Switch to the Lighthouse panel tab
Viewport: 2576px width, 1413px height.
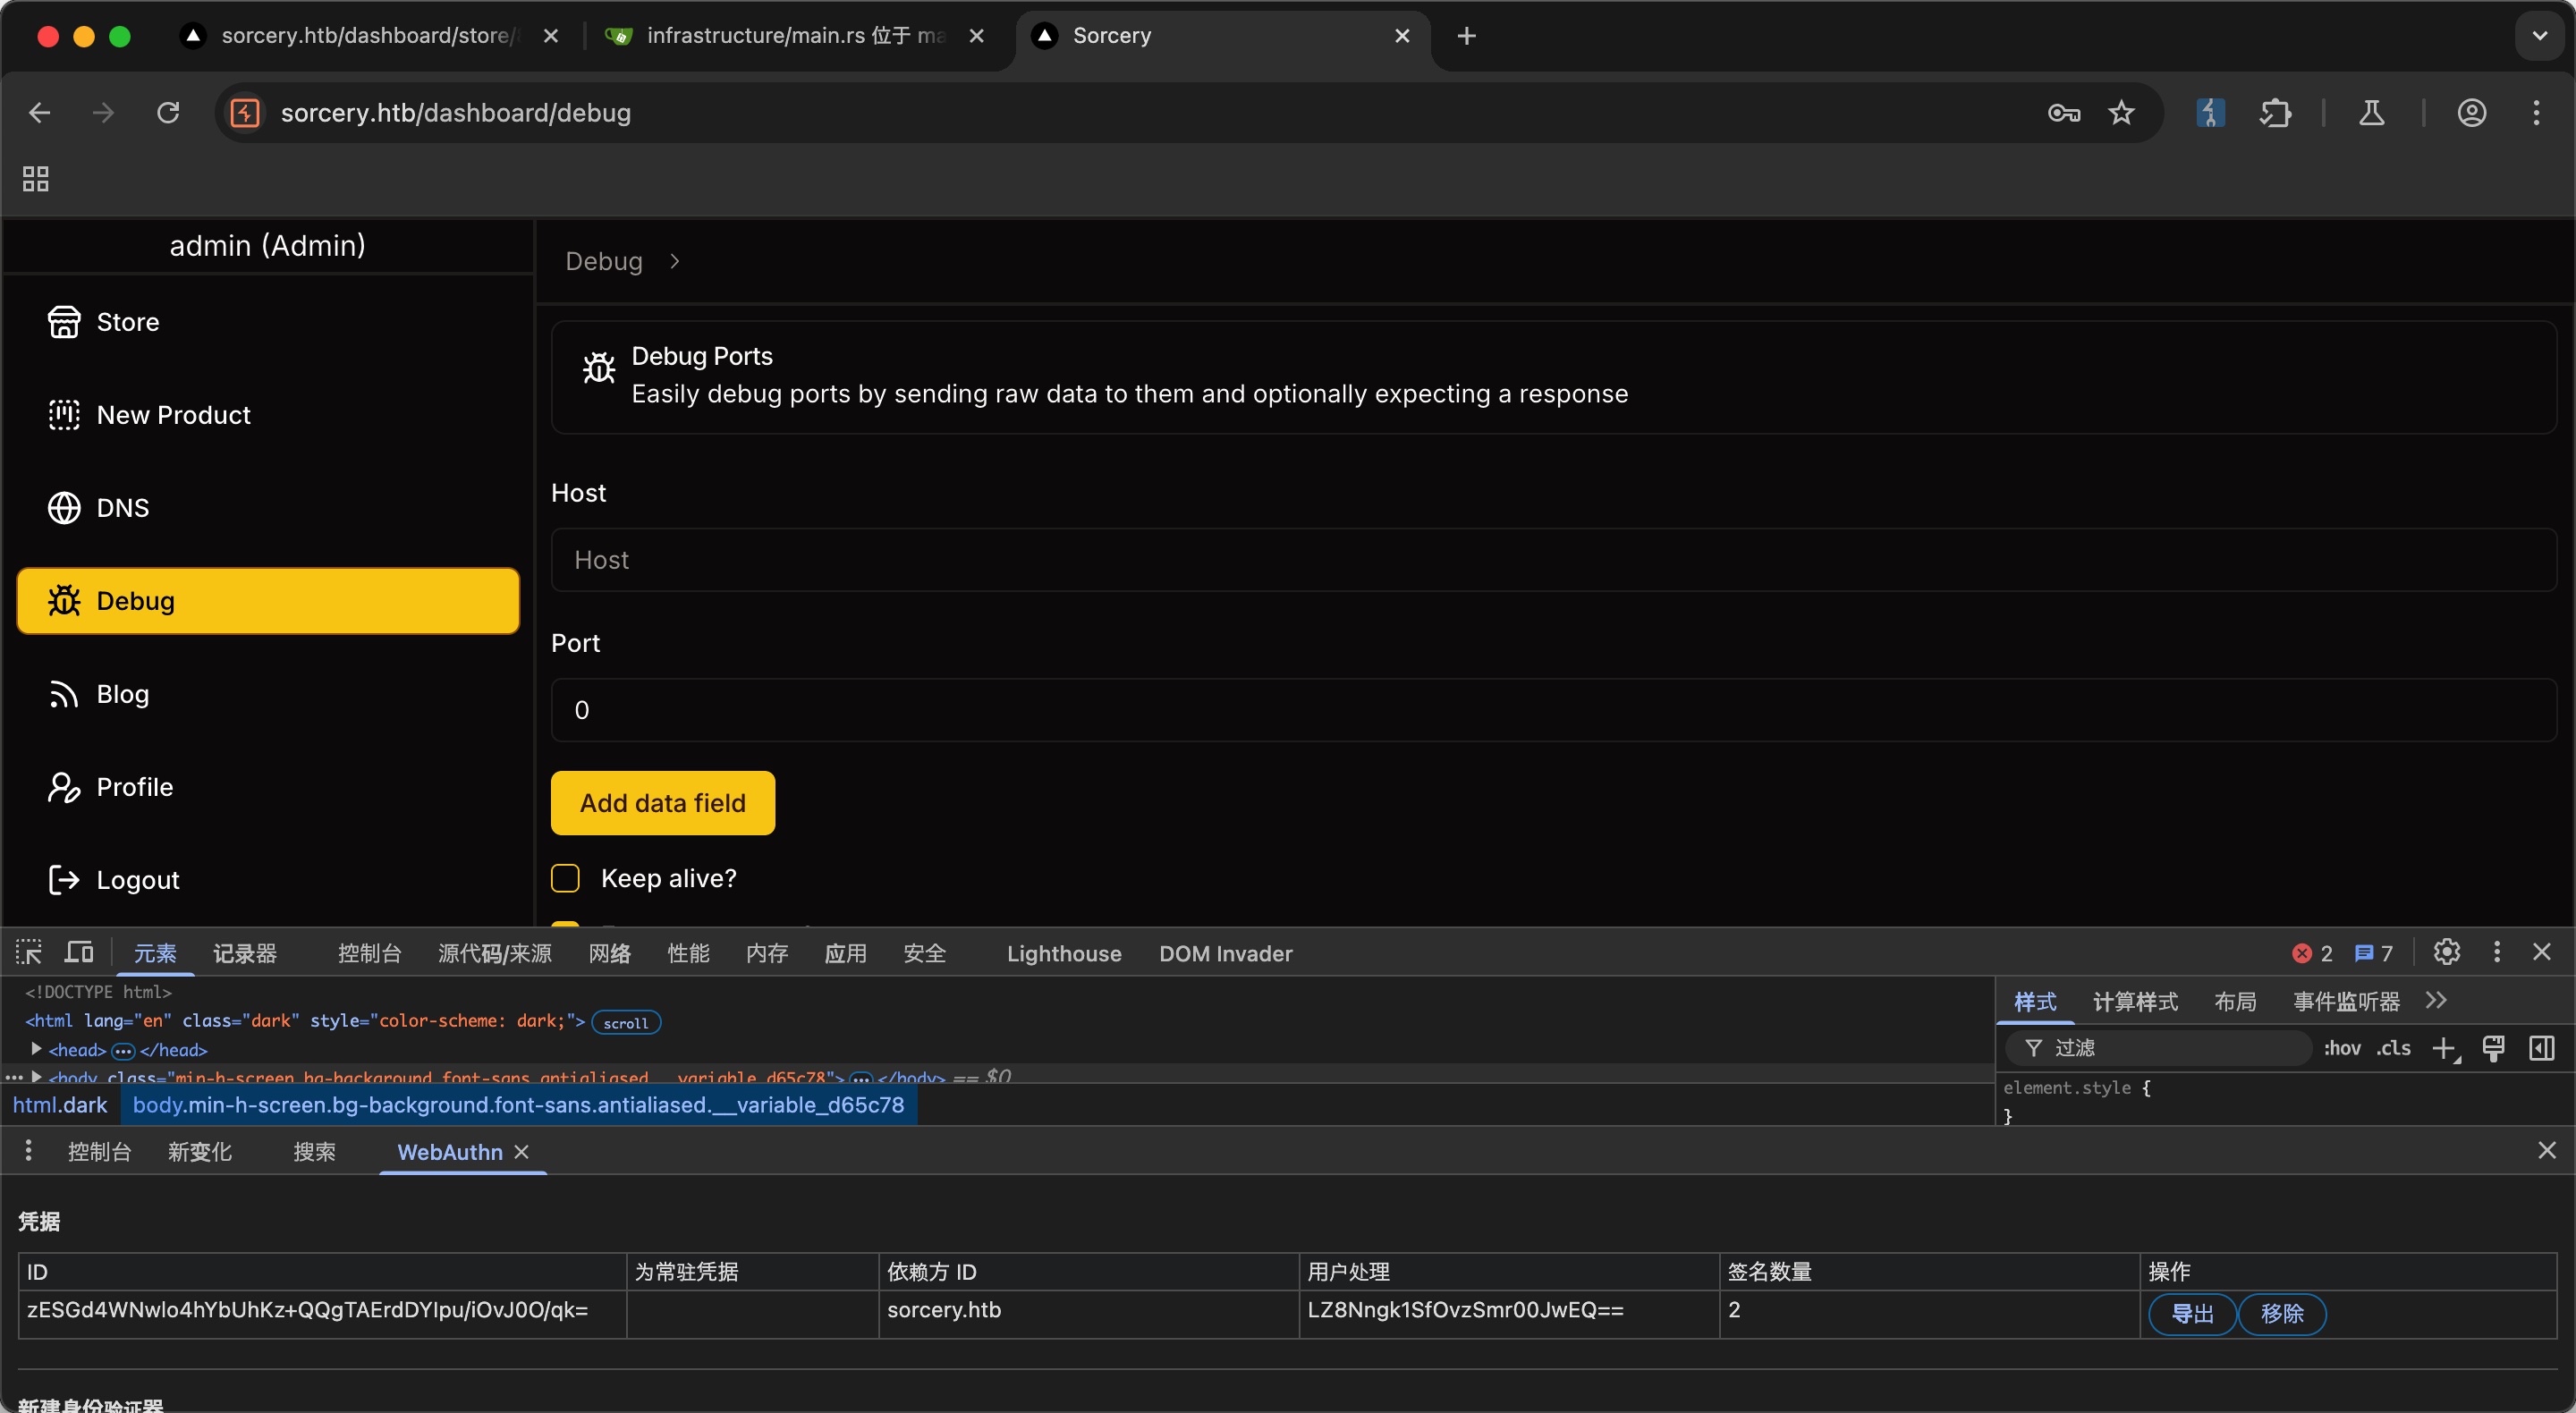click(x=1064, y=954)
